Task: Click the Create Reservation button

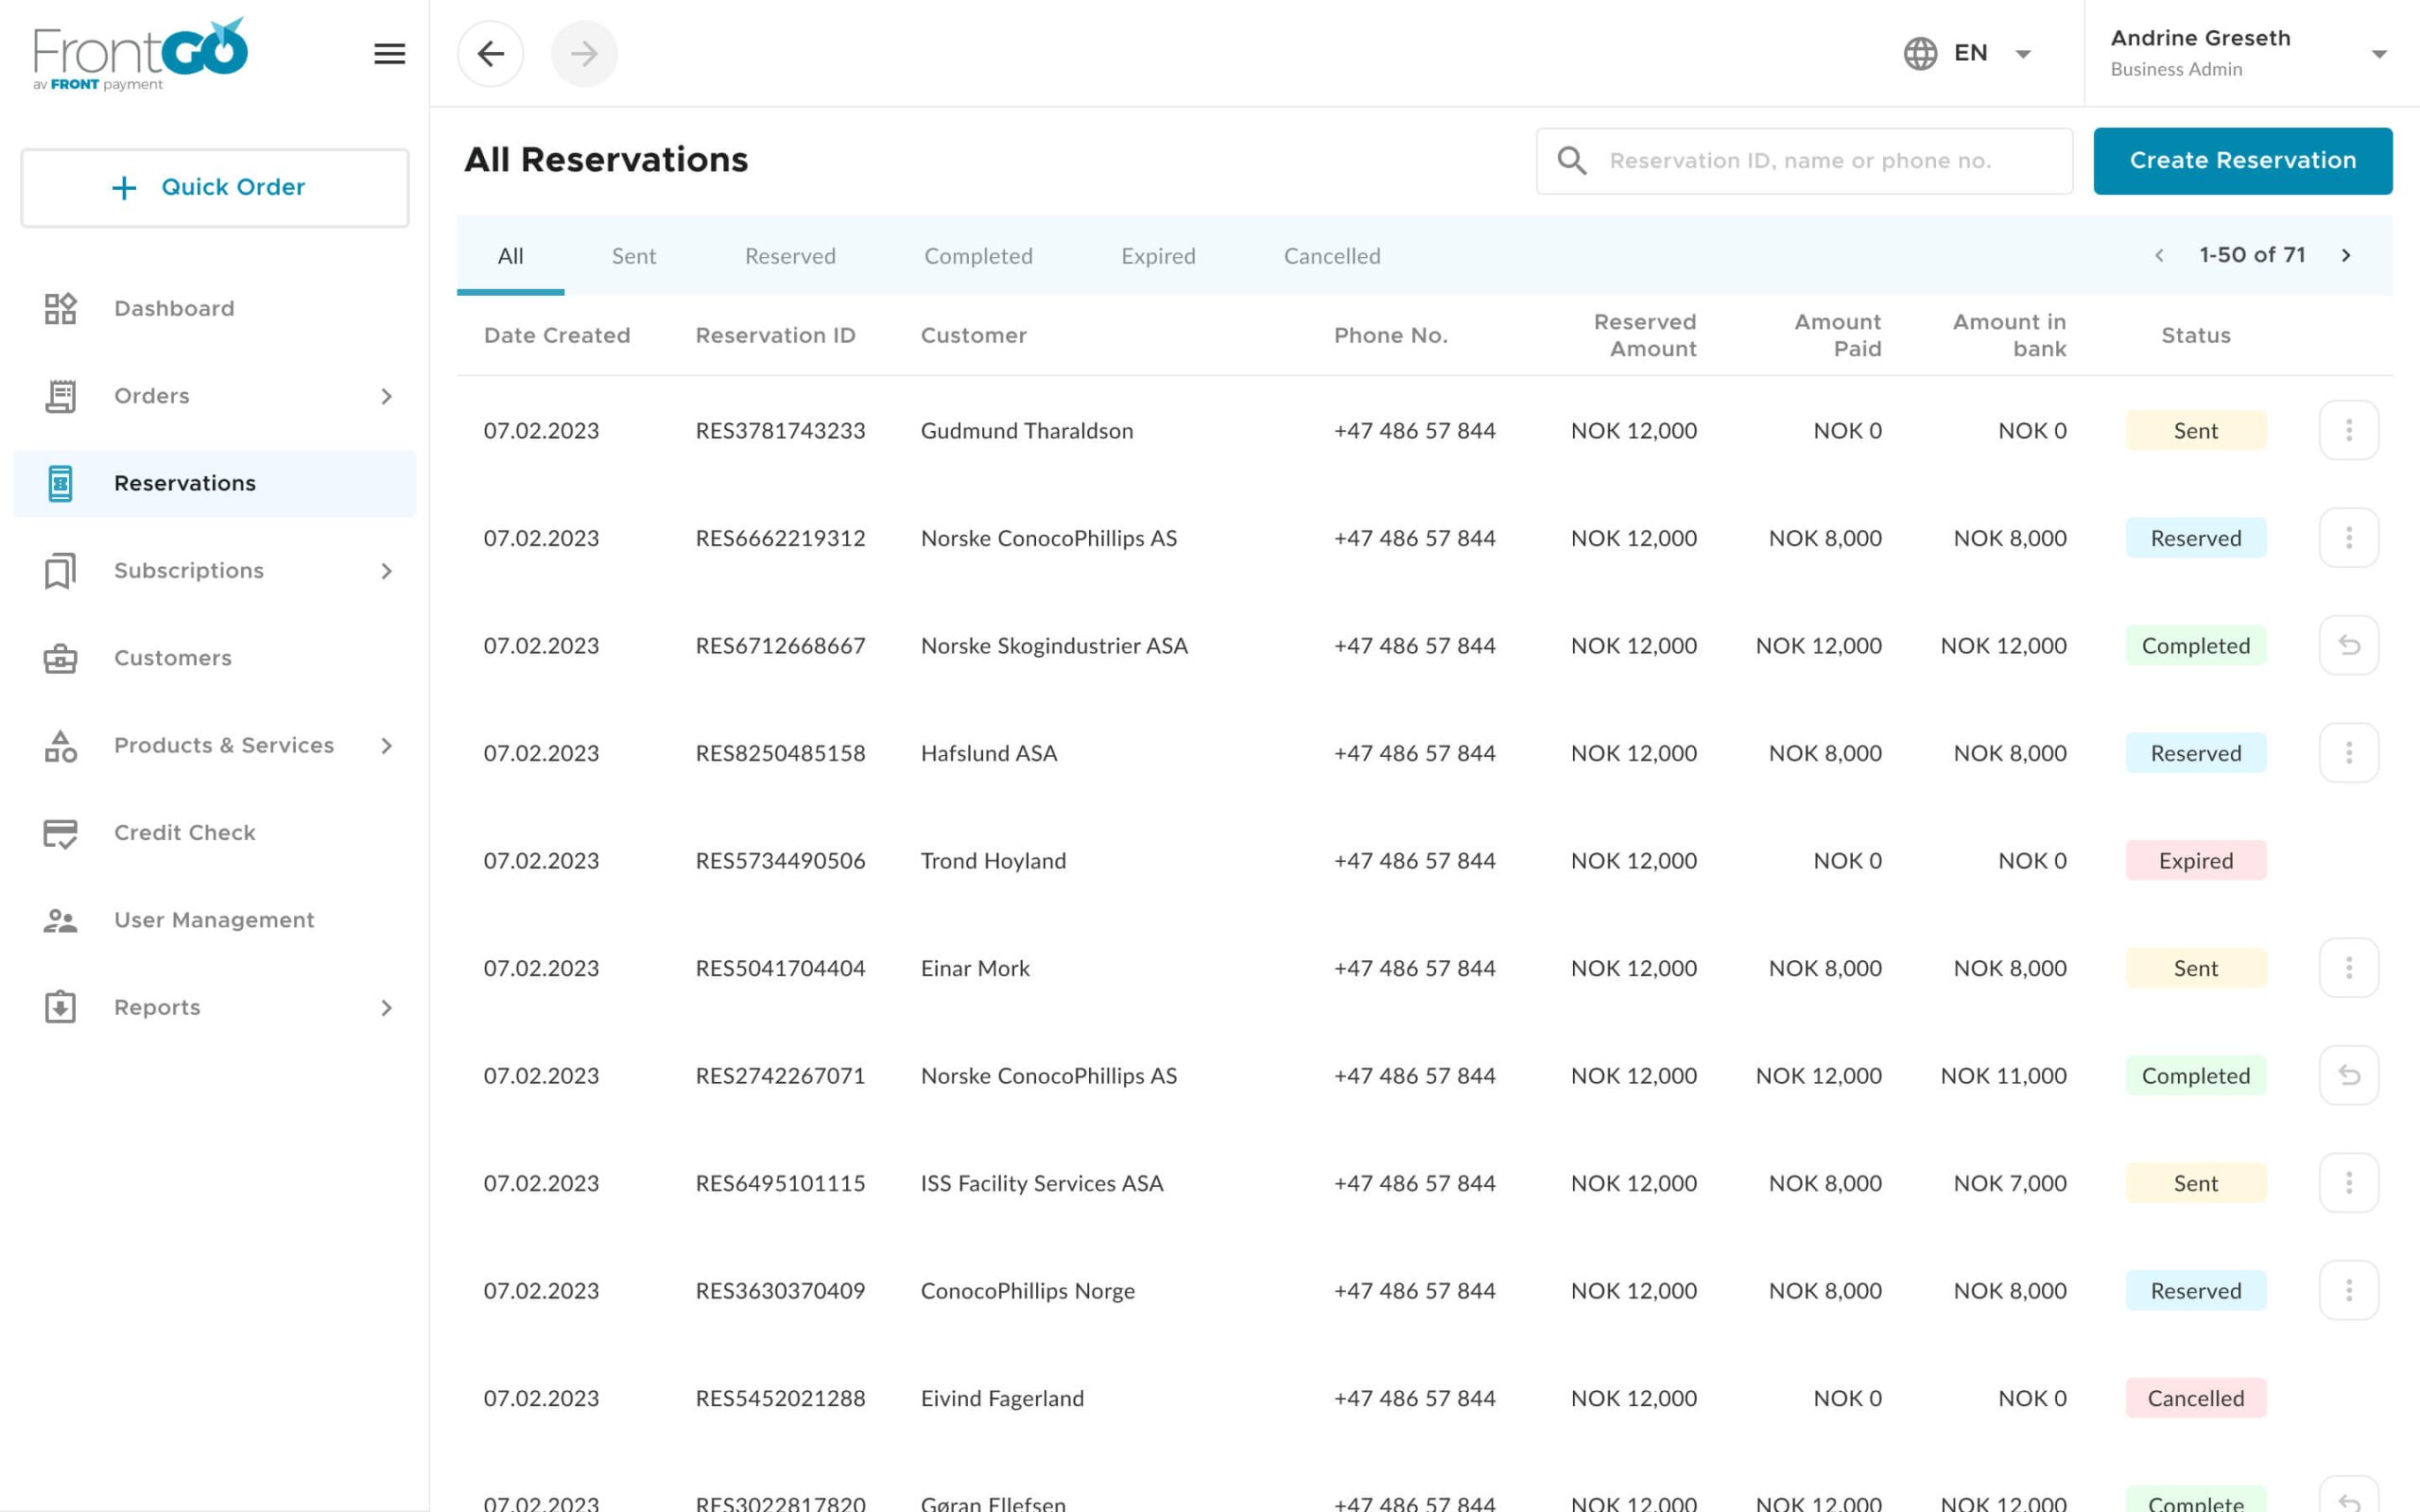Action: 2242,161
